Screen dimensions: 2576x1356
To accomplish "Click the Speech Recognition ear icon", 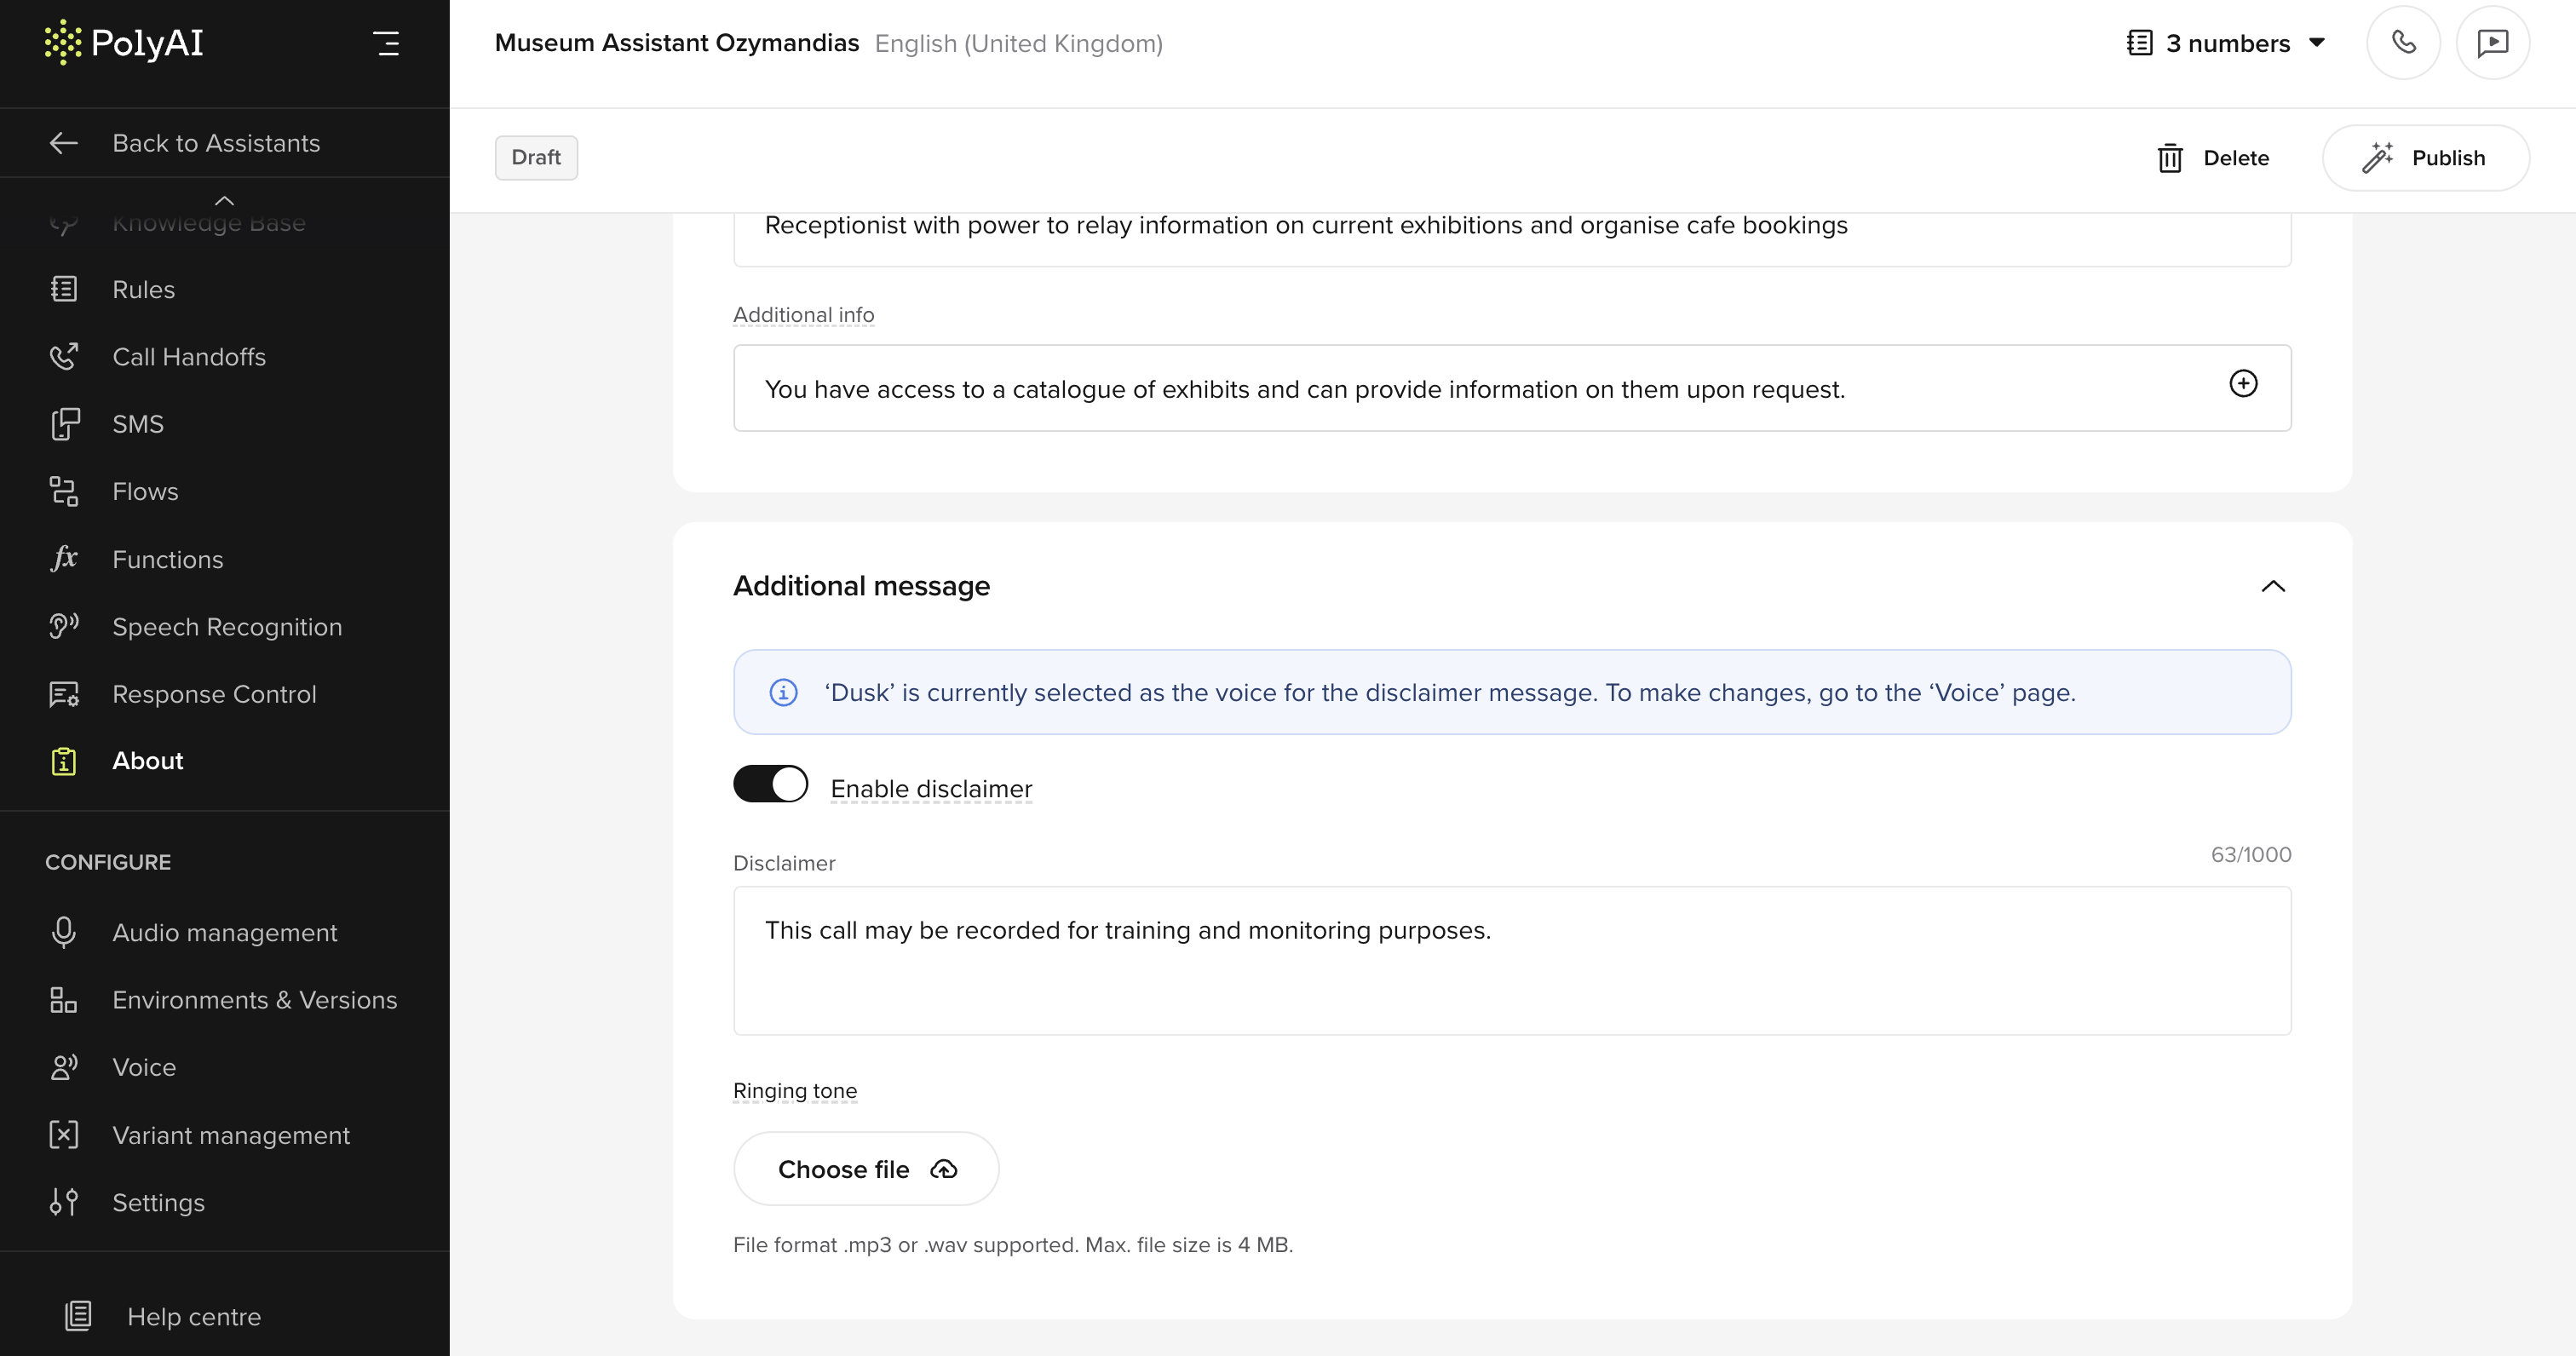I will pos(64,626).
